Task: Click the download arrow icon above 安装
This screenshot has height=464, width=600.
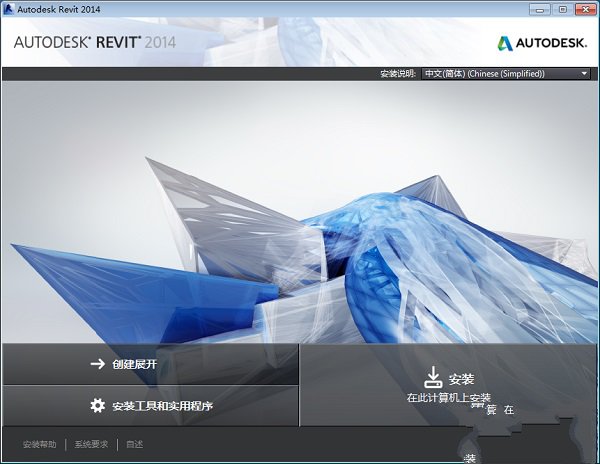Action: tap(433, 377)
